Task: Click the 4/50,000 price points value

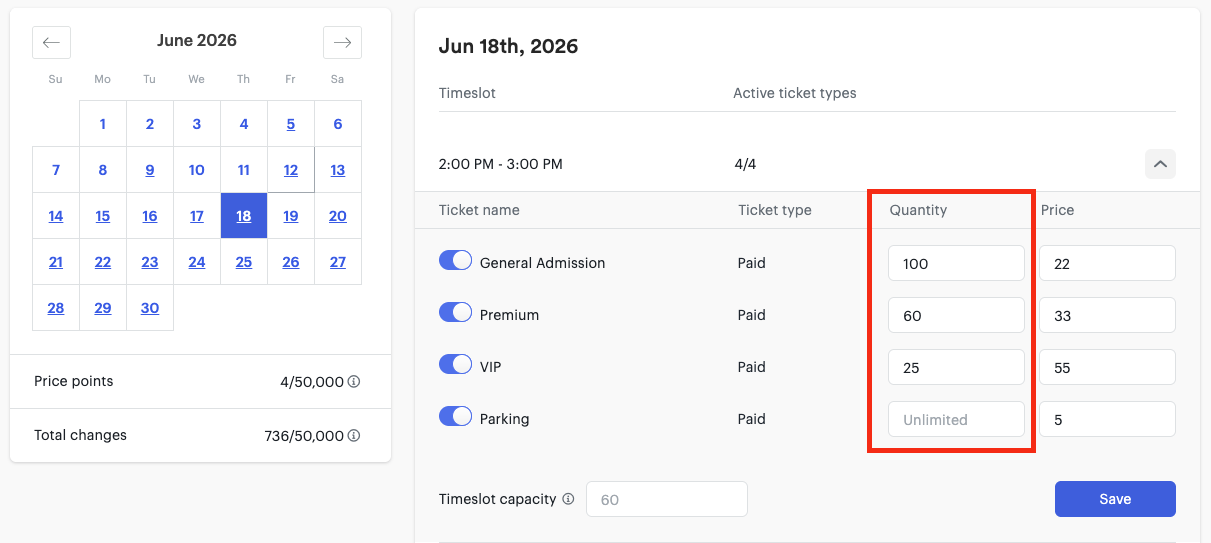Action: 312,382
